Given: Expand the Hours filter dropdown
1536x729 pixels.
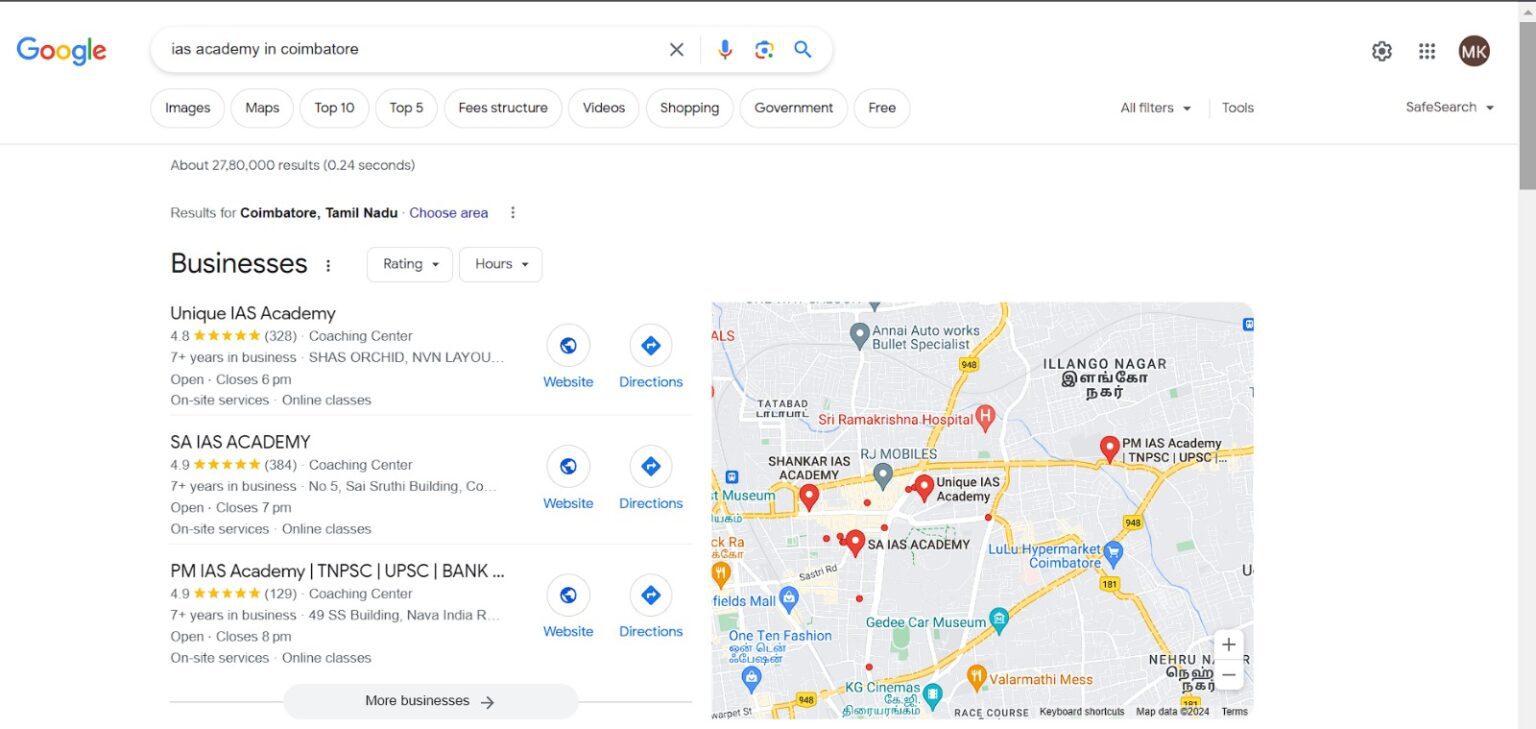Looking at the screenshot, I should tap(501, 264).
